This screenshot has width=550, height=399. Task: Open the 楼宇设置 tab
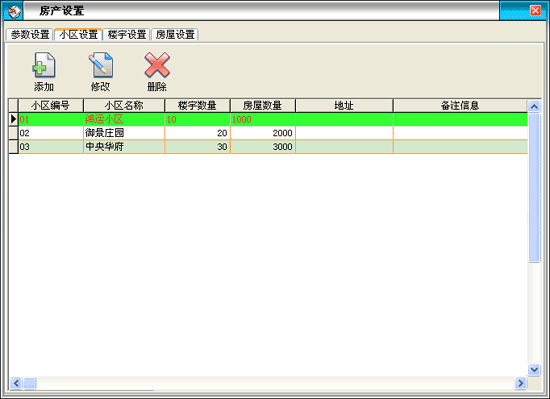[127, 35]
